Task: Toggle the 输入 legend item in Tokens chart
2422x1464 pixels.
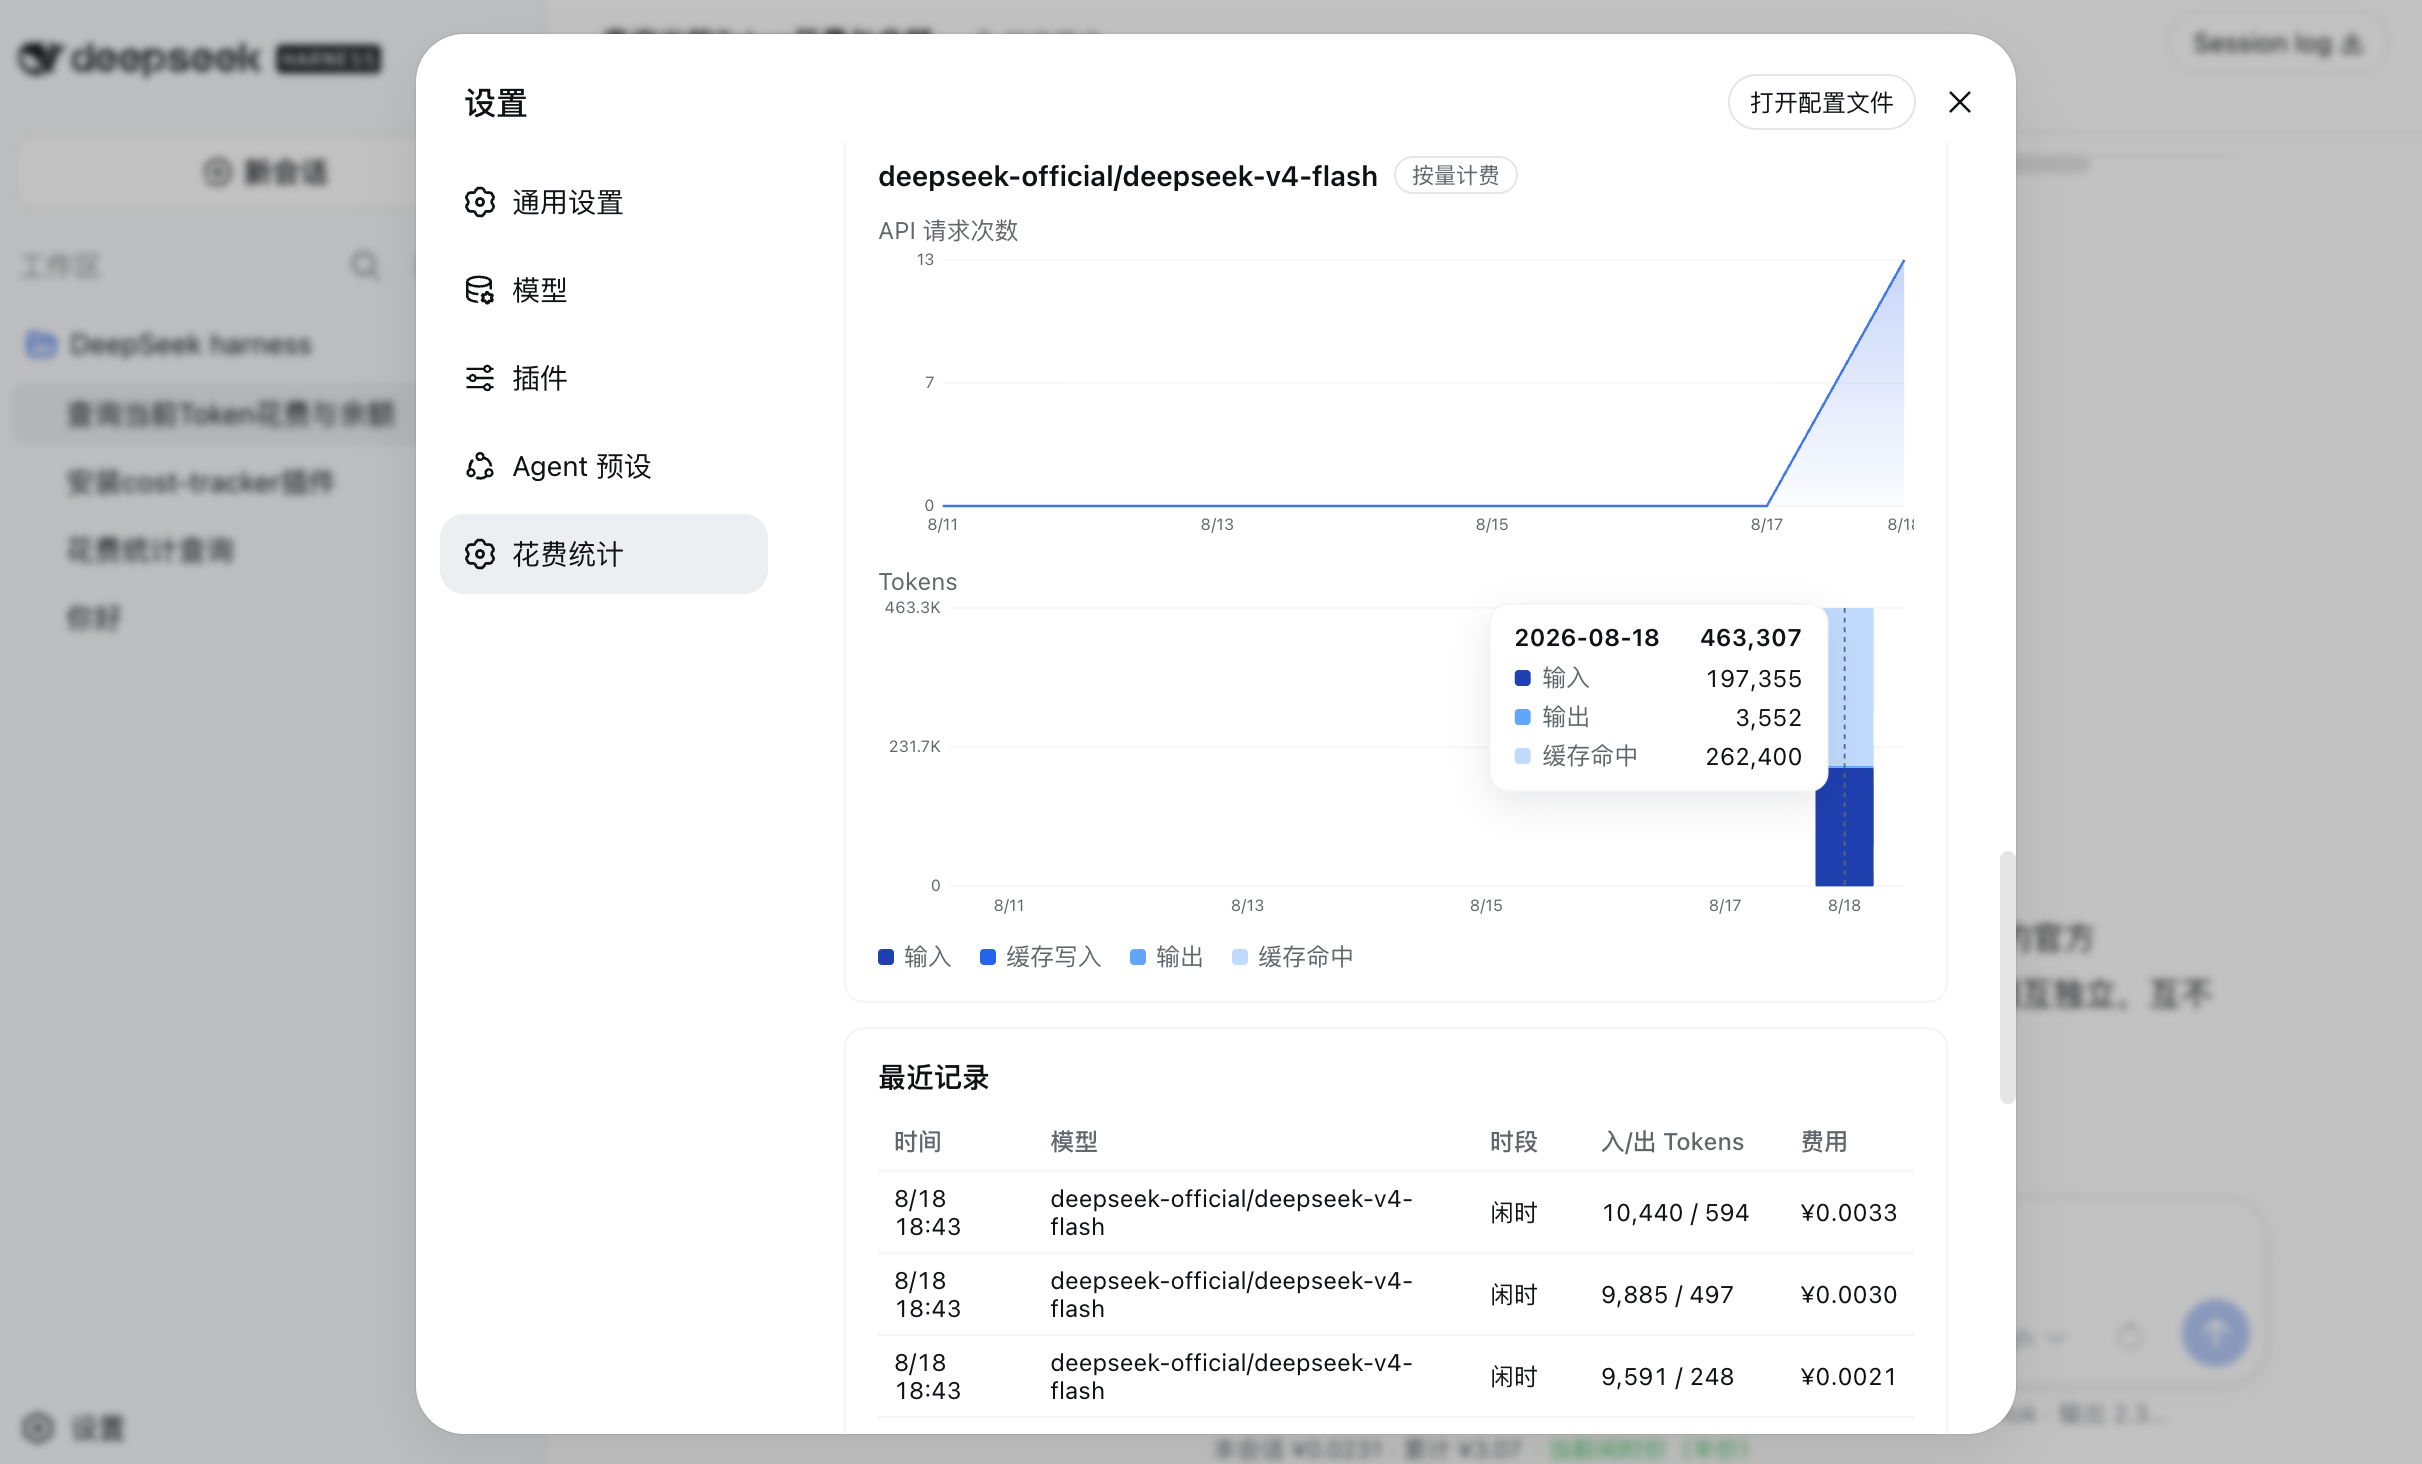Action: tap(914, 957)
